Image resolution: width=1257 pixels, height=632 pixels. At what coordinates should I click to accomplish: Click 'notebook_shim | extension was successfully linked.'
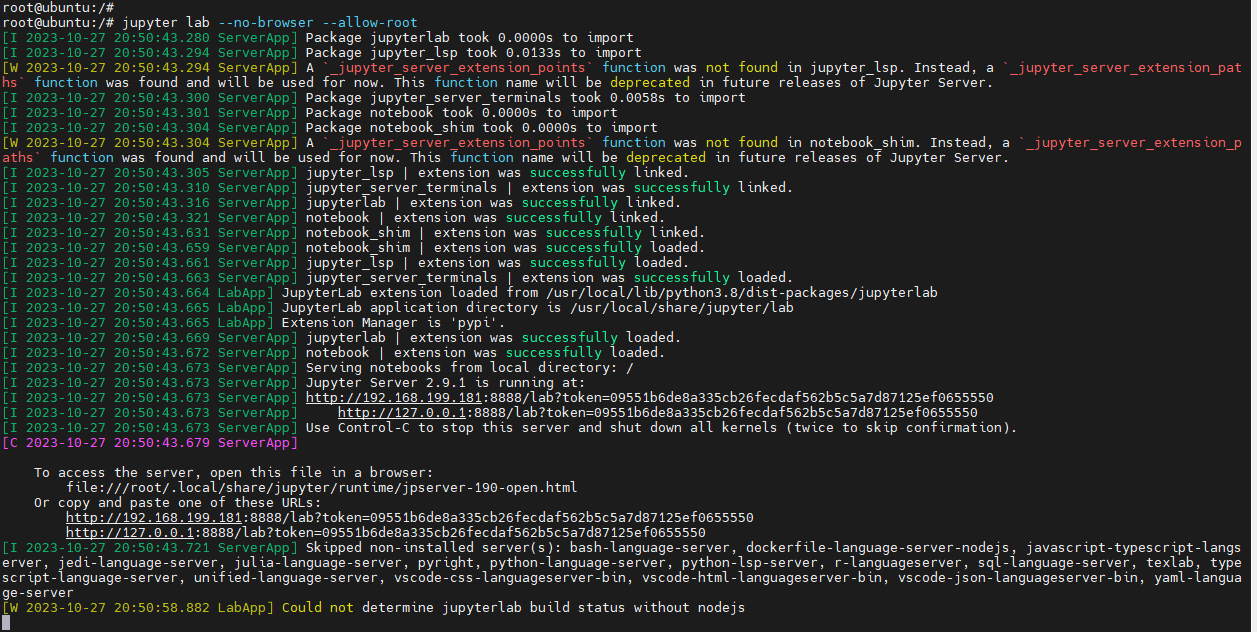tap(505, 232)
